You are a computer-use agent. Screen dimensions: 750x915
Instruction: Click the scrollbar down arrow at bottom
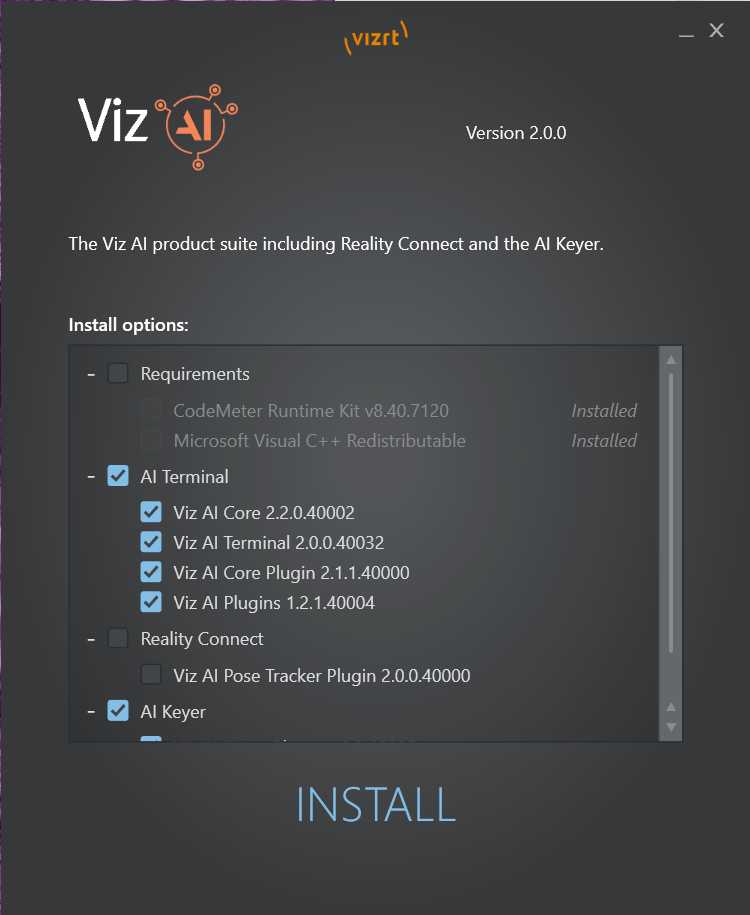pos(671,727)
